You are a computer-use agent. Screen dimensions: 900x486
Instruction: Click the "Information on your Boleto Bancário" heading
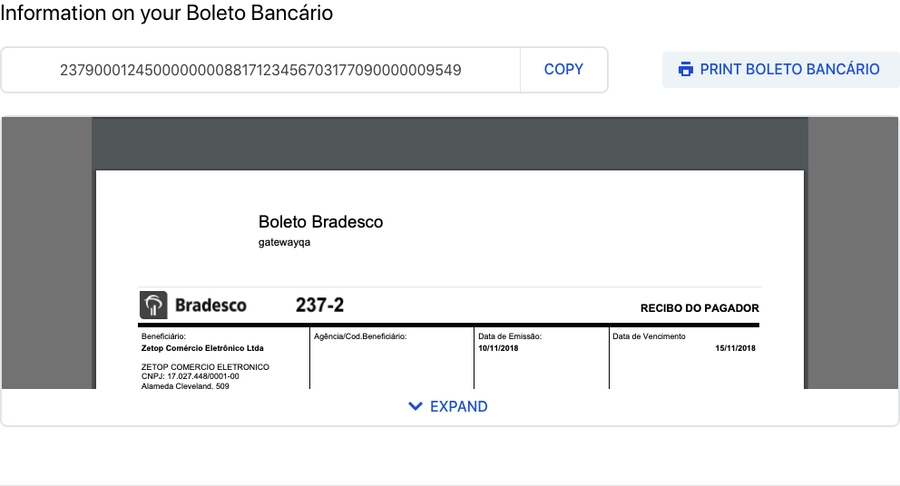pyautogui.click(x=167, y=13)
